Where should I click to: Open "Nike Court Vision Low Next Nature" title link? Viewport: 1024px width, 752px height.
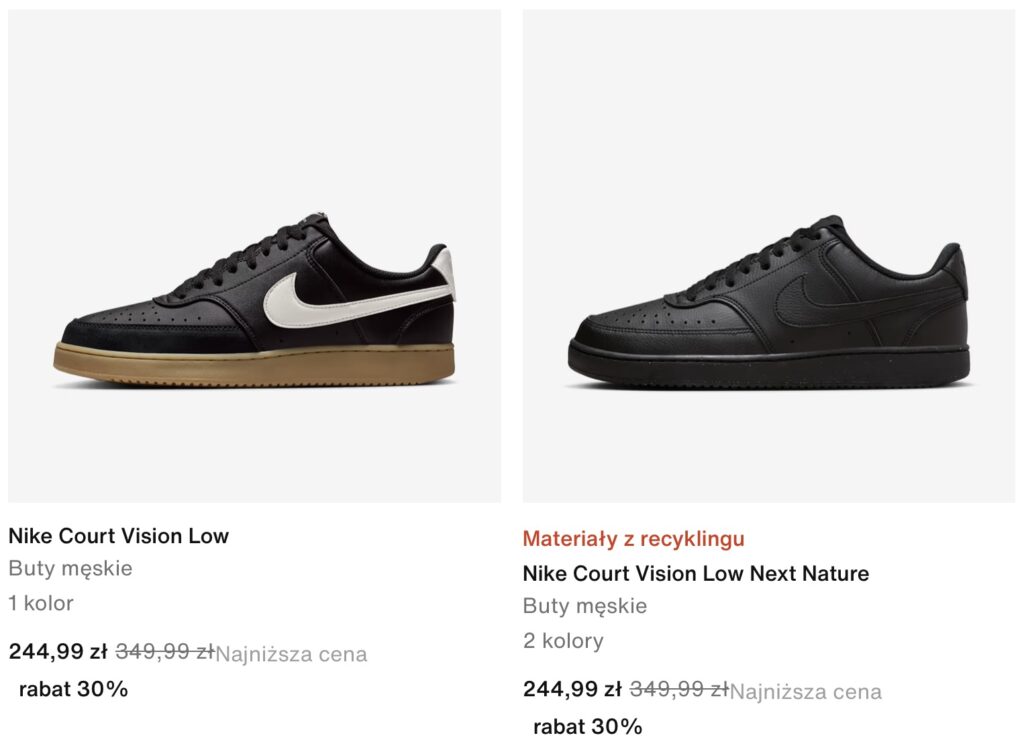696,574
